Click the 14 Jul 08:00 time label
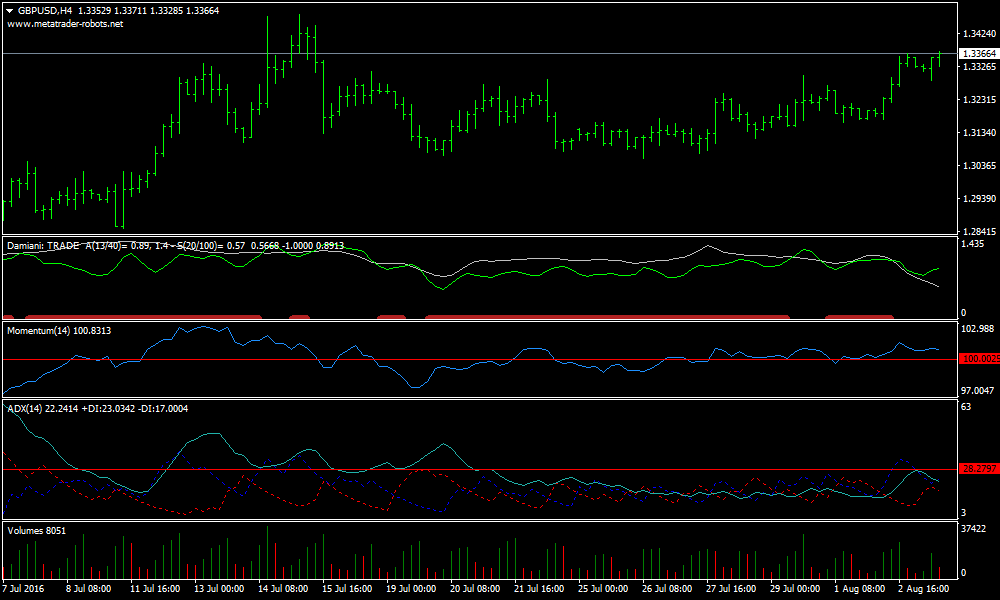1000x600 pixels. pyautogui.click(x=285, y=589)
